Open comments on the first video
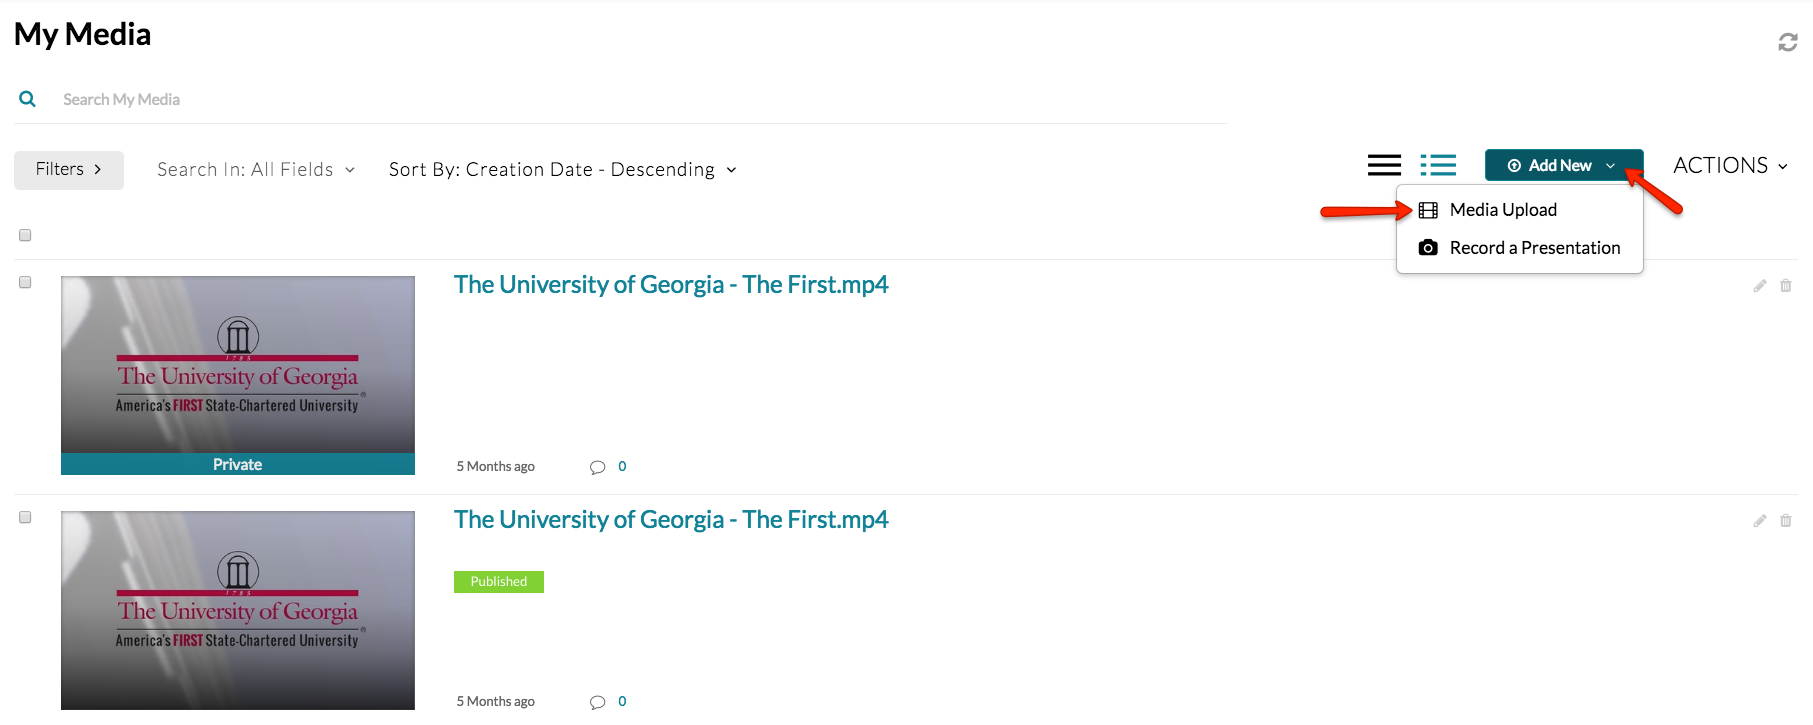Screen dimensions: 1813x725 pyautogui.click(x=598, y=467)
